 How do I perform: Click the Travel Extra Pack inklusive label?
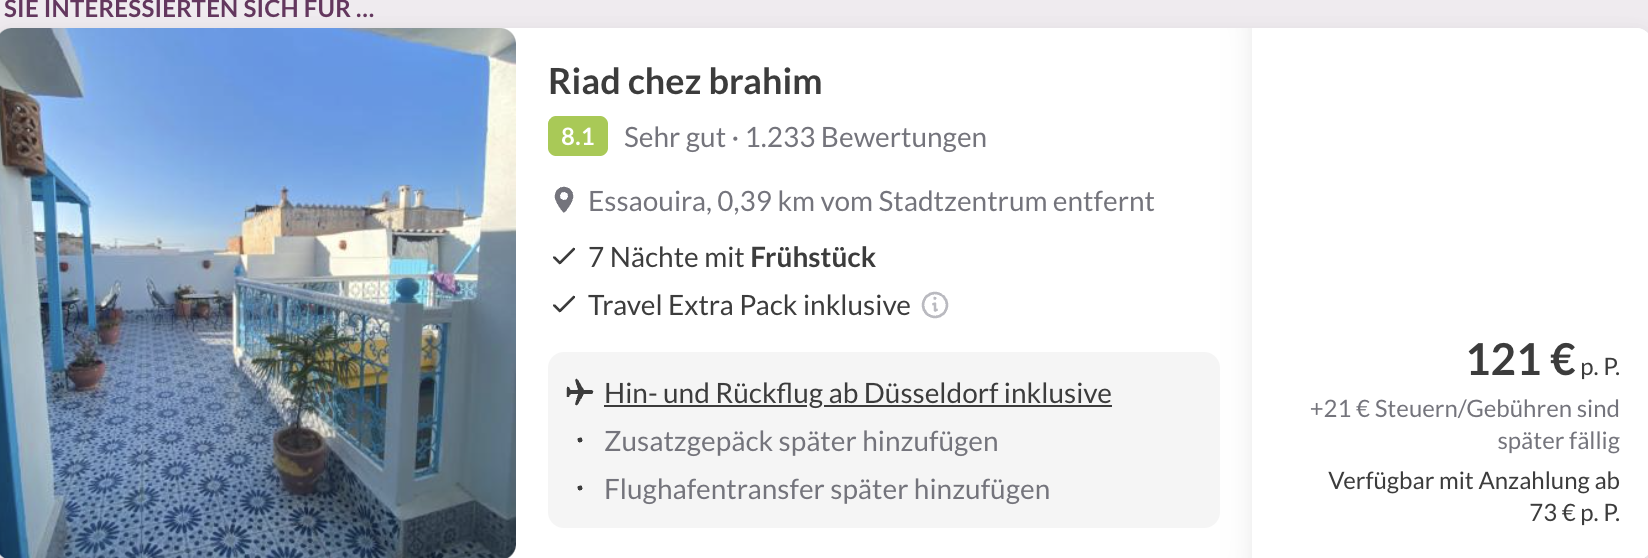(x=748, y=306)
